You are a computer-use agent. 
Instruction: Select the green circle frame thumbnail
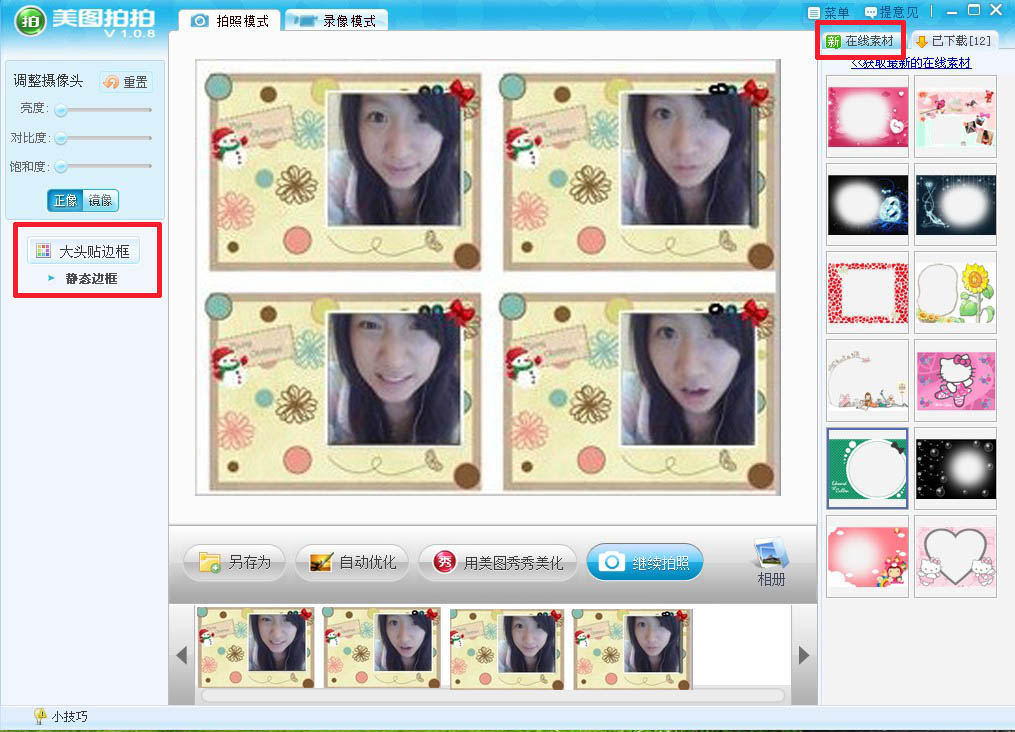(x=867, y=469)
